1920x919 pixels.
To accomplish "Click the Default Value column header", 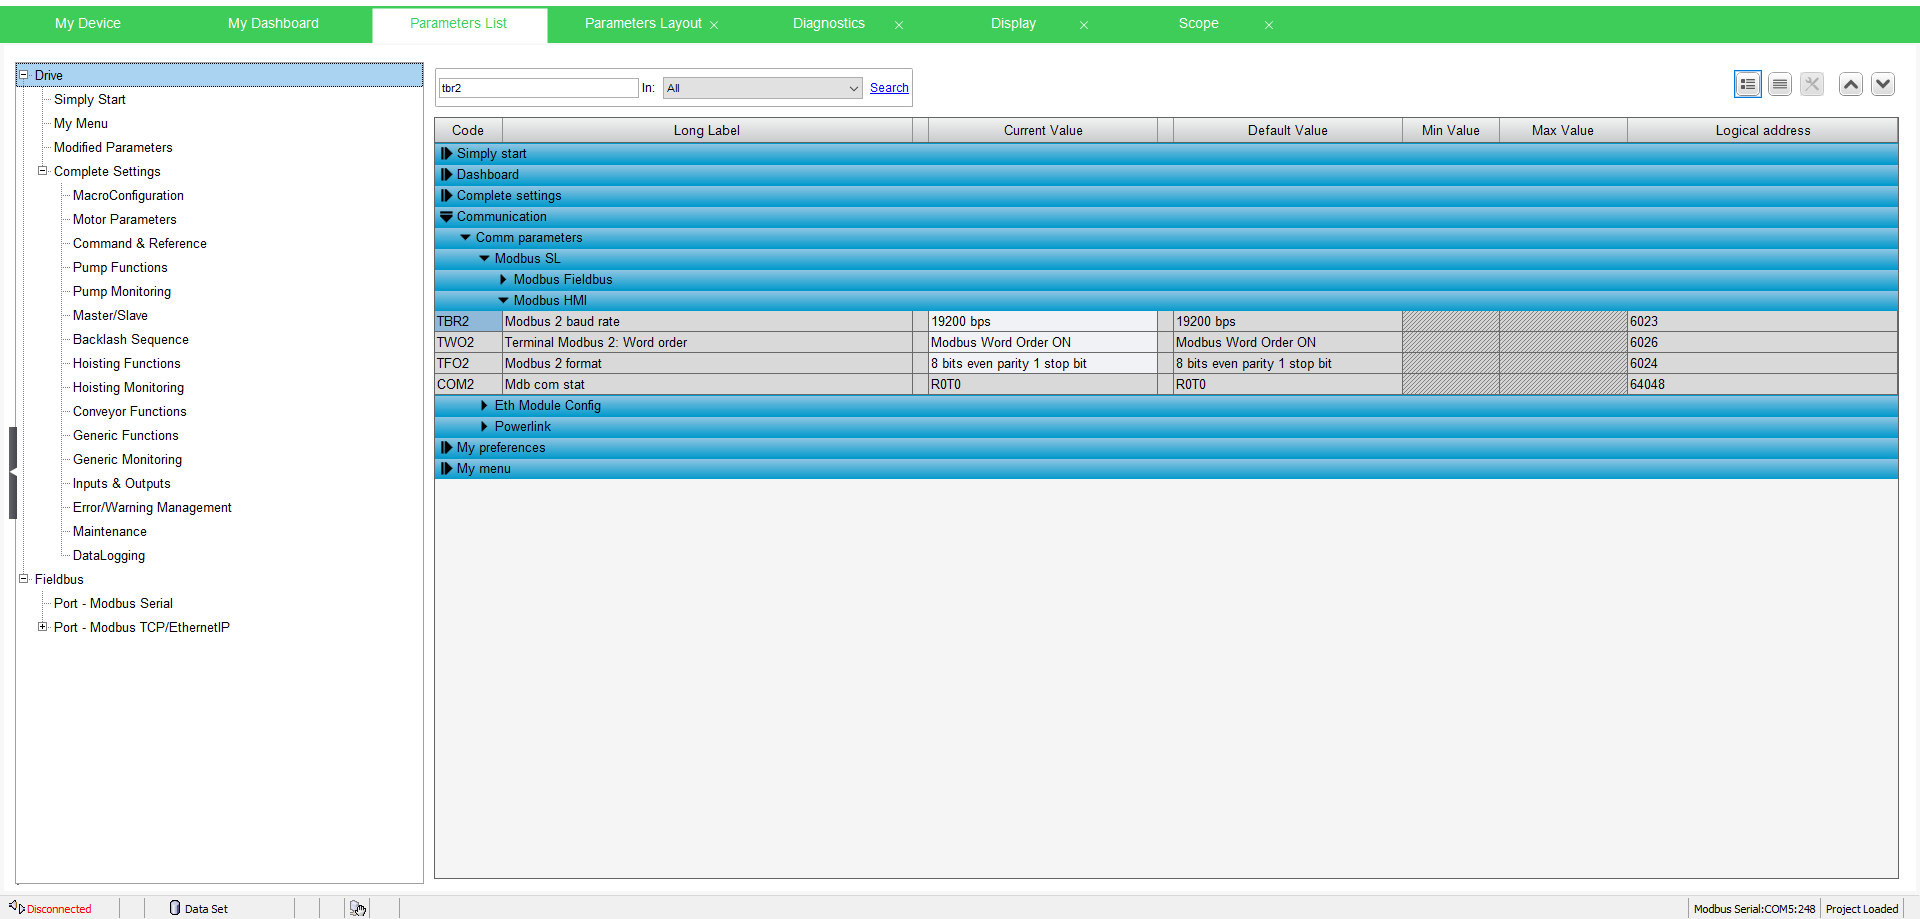I will click(1288, 130).
